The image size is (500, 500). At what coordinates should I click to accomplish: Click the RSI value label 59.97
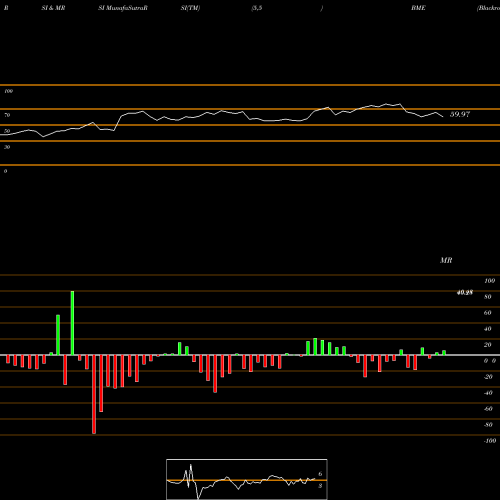coord(460,114)
